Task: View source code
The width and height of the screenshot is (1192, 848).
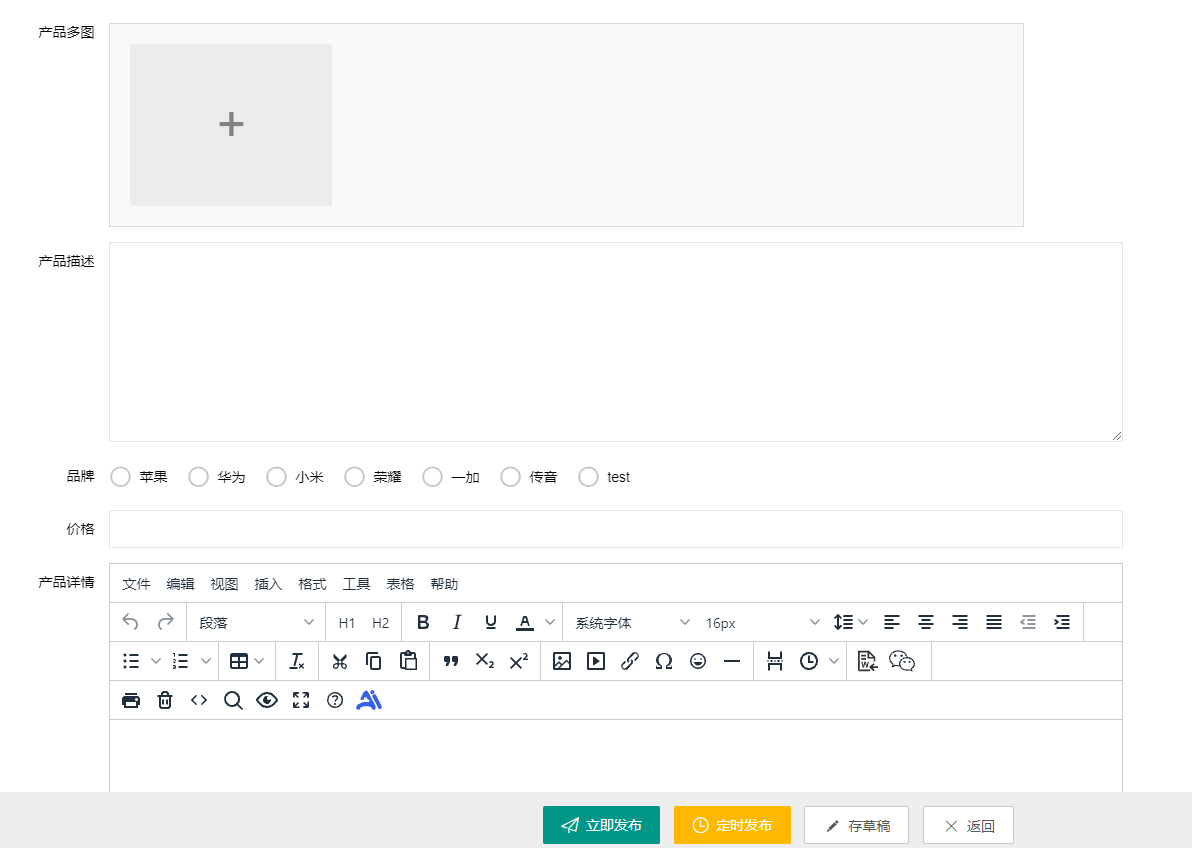Action: [199, 700]
